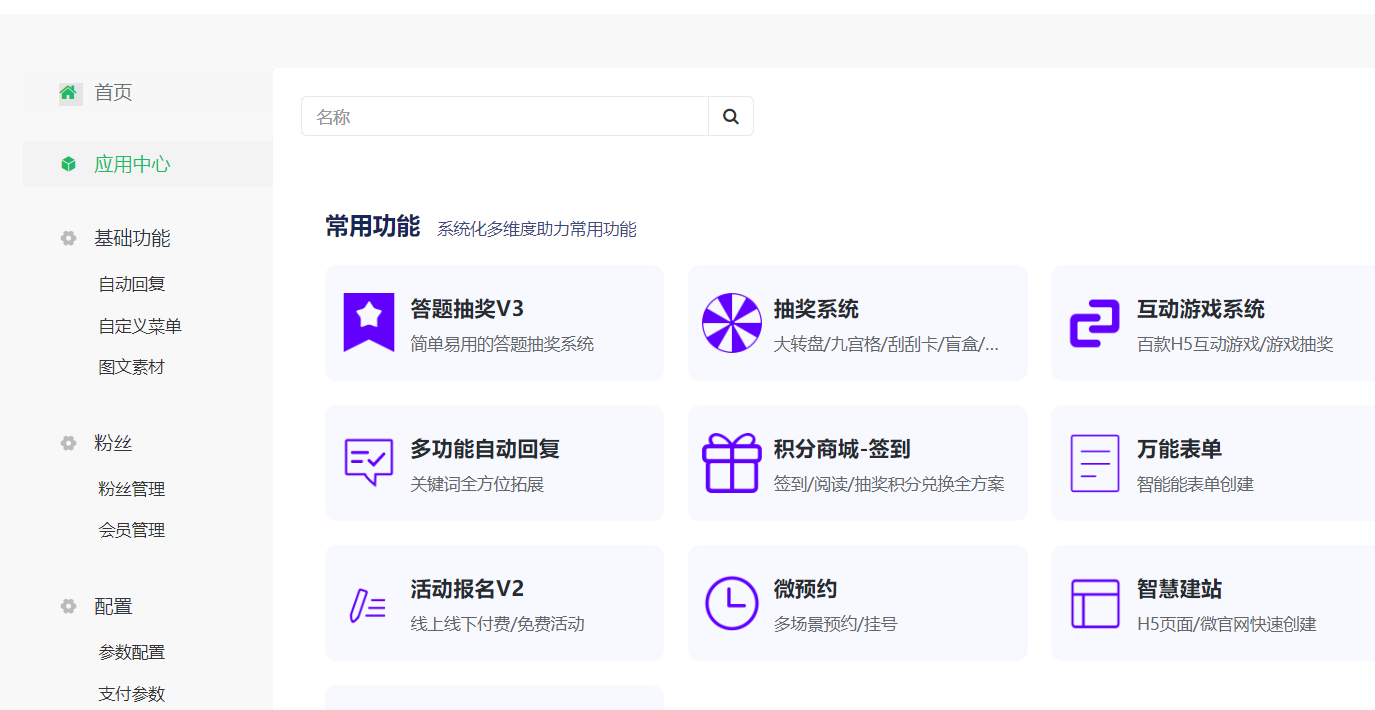
Task: Click the 名称 search input field
Action: [x=480, y=116]
